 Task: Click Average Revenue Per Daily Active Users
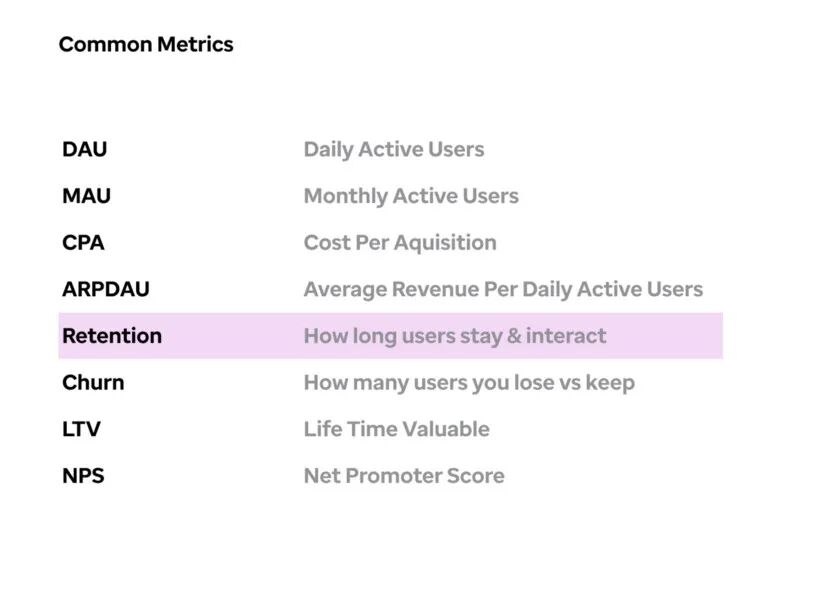[503, 290]
